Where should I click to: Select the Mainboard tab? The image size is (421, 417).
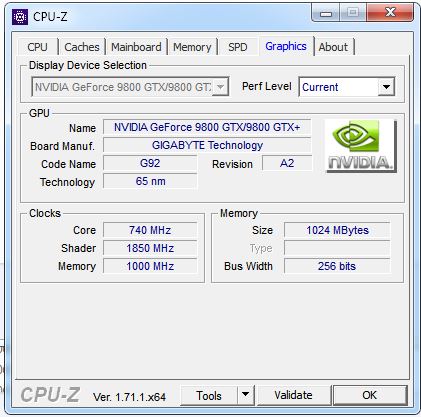point(136,47)
